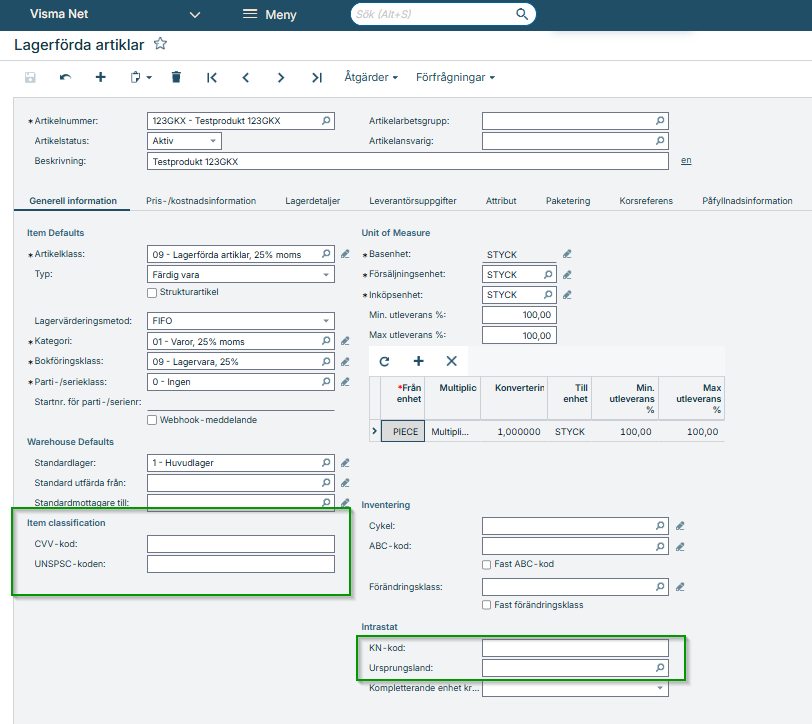The image size is (812, 724).
Task: Switch to the Pris-/kostnadsinformation tab
Action: (x=200, y=201)
